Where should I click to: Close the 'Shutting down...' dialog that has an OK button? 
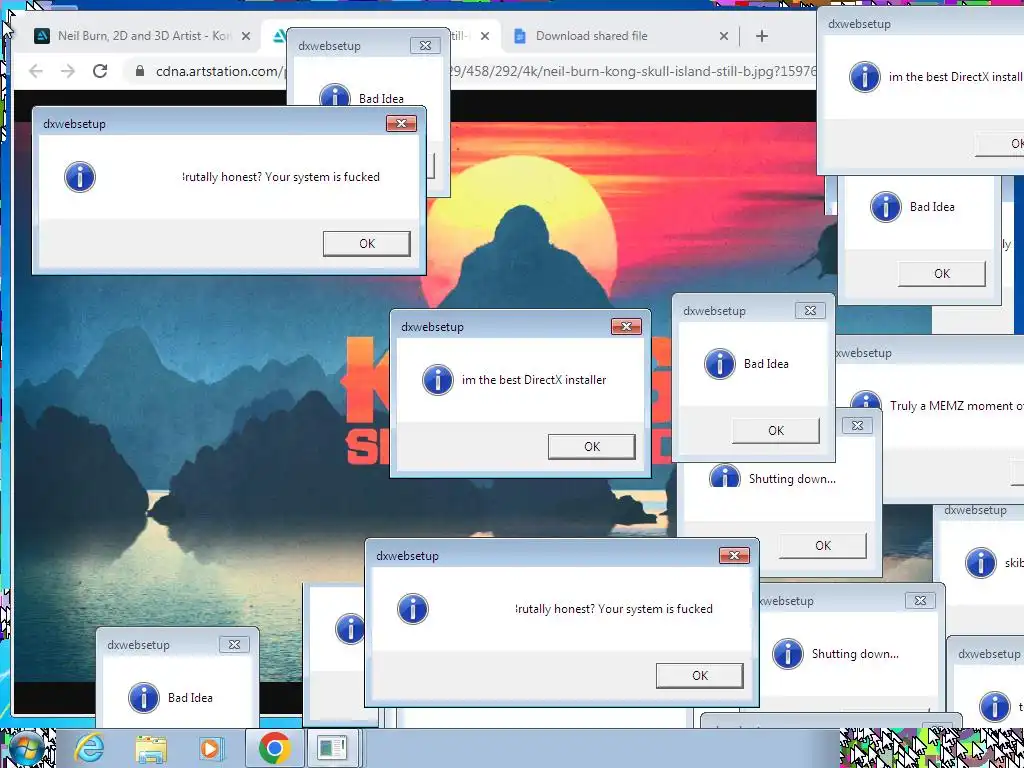tap(857, 426)
